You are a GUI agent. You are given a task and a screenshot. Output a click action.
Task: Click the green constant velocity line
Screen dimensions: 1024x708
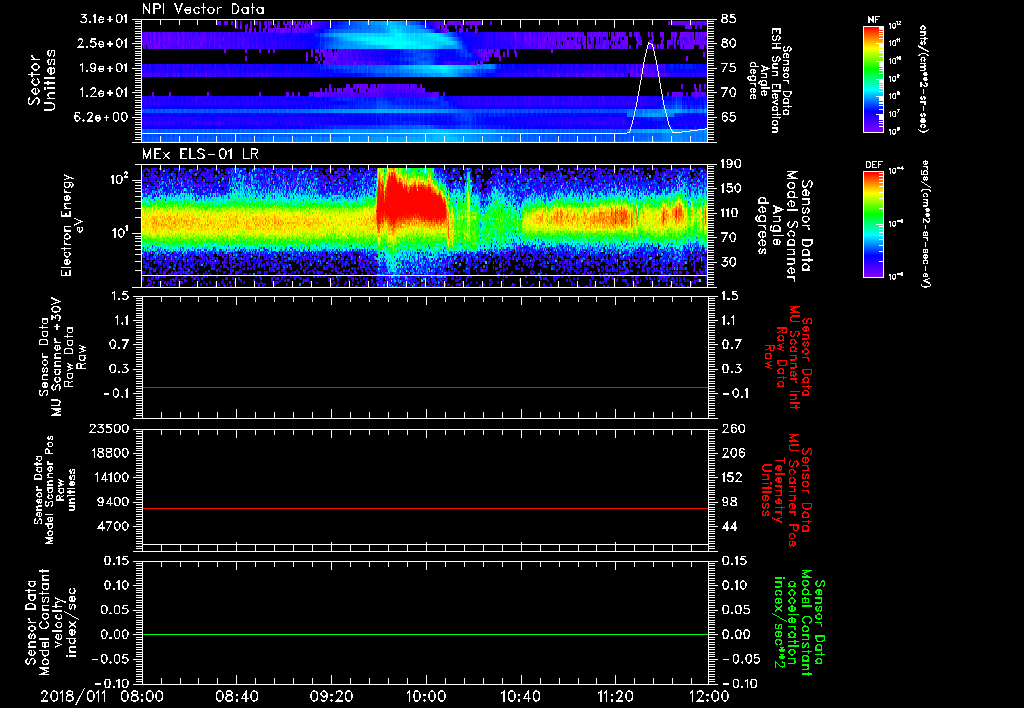(x=424, y=634)
